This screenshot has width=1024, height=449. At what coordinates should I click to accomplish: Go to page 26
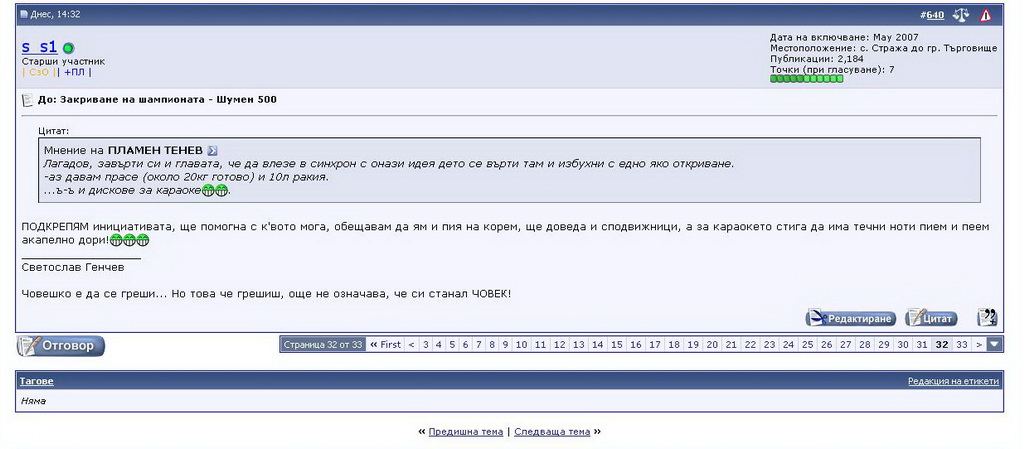point(826,345)
